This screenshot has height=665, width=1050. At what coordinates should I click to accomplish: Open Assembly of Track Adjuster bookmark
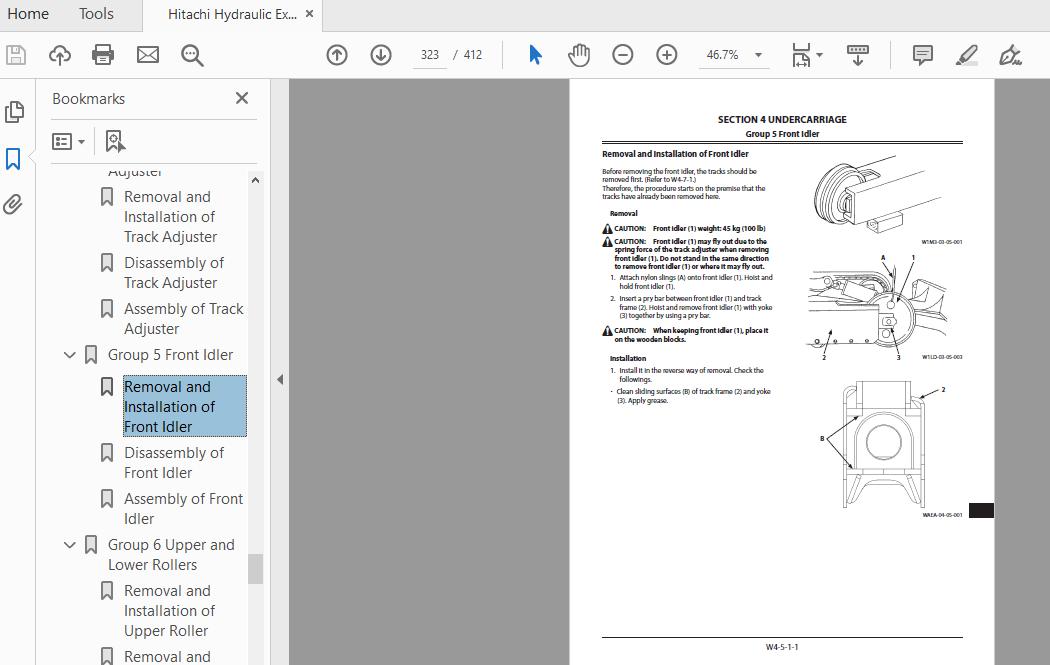pyautogui.click(x=183, y=319)
